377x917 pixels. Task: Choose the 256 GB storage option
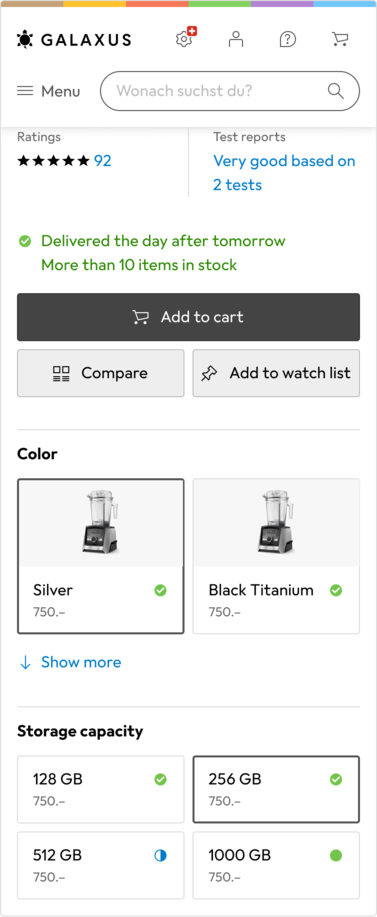coord(276,789)
